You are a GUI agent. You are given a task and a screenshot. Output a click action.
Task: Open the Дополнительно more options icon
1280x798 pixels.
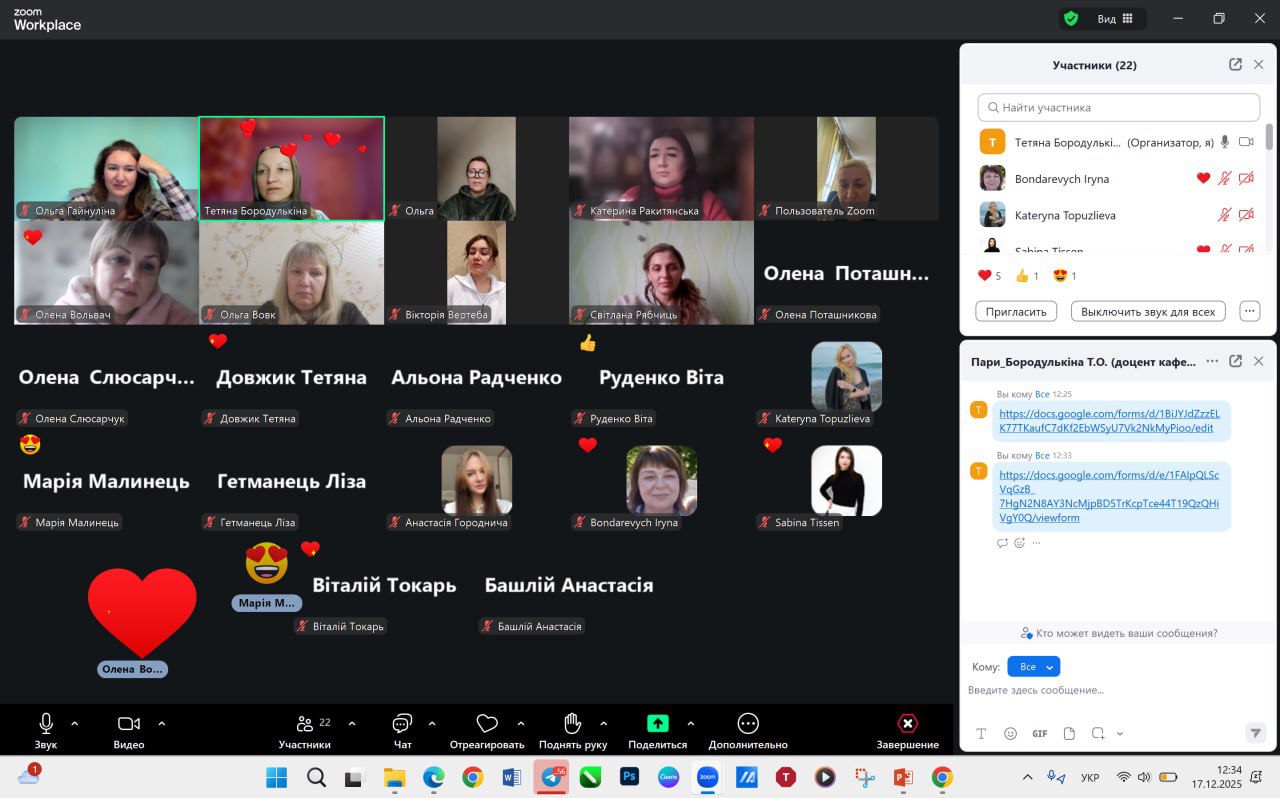coord(747,723)
